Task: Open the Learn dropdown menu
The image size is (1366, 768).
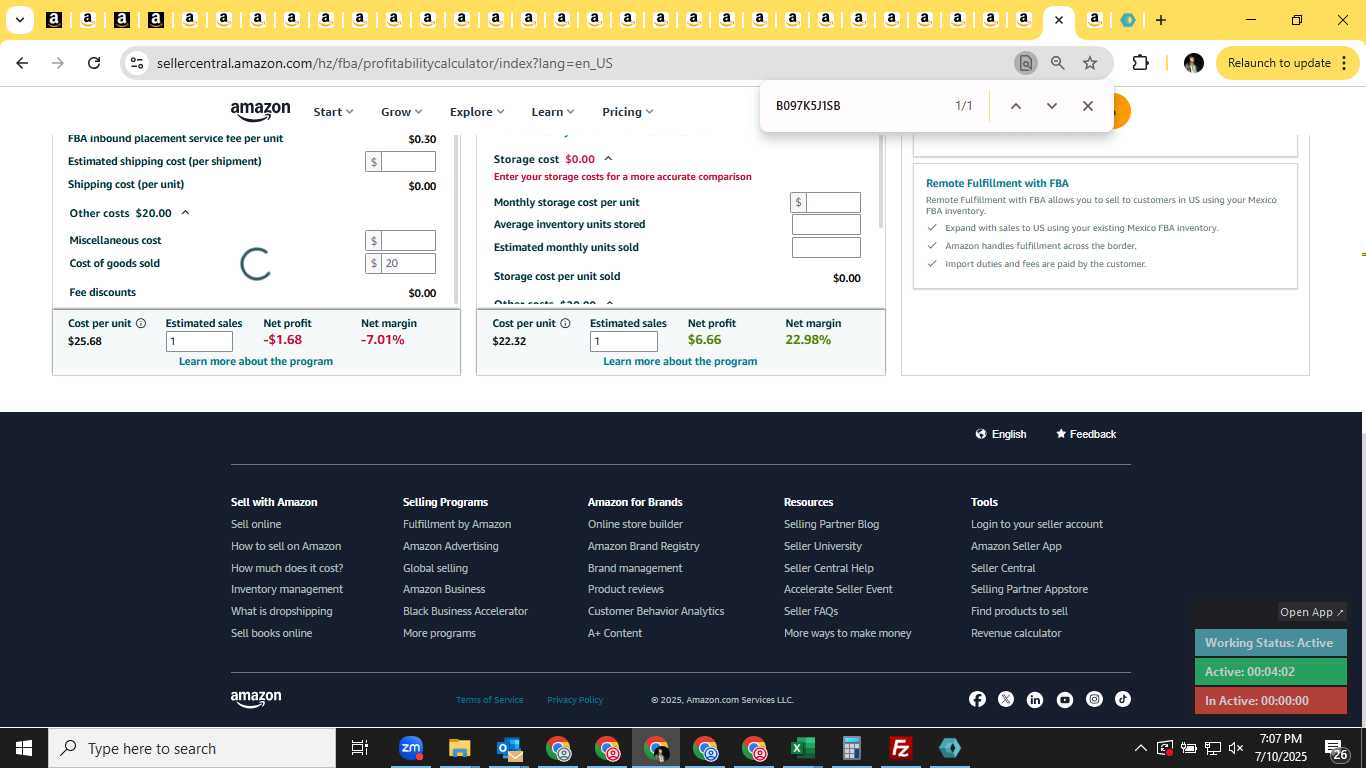Action: tap(552, 112)
